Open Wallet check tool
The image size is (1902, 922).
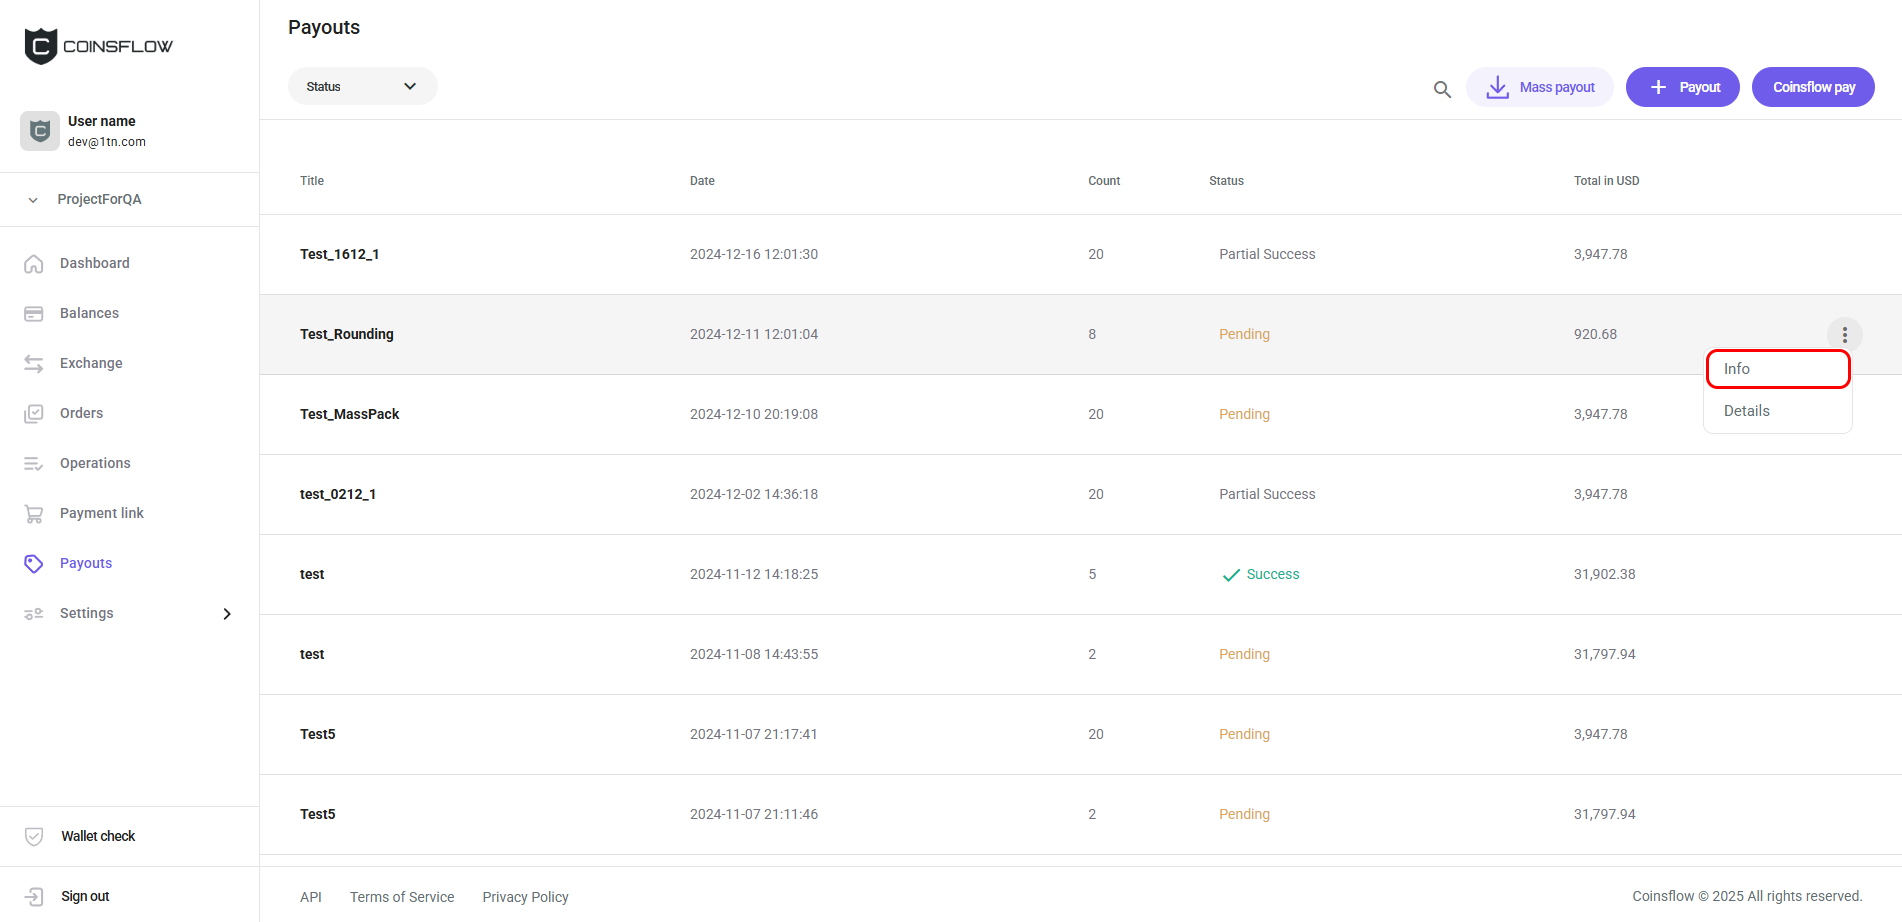coord(97,836)
